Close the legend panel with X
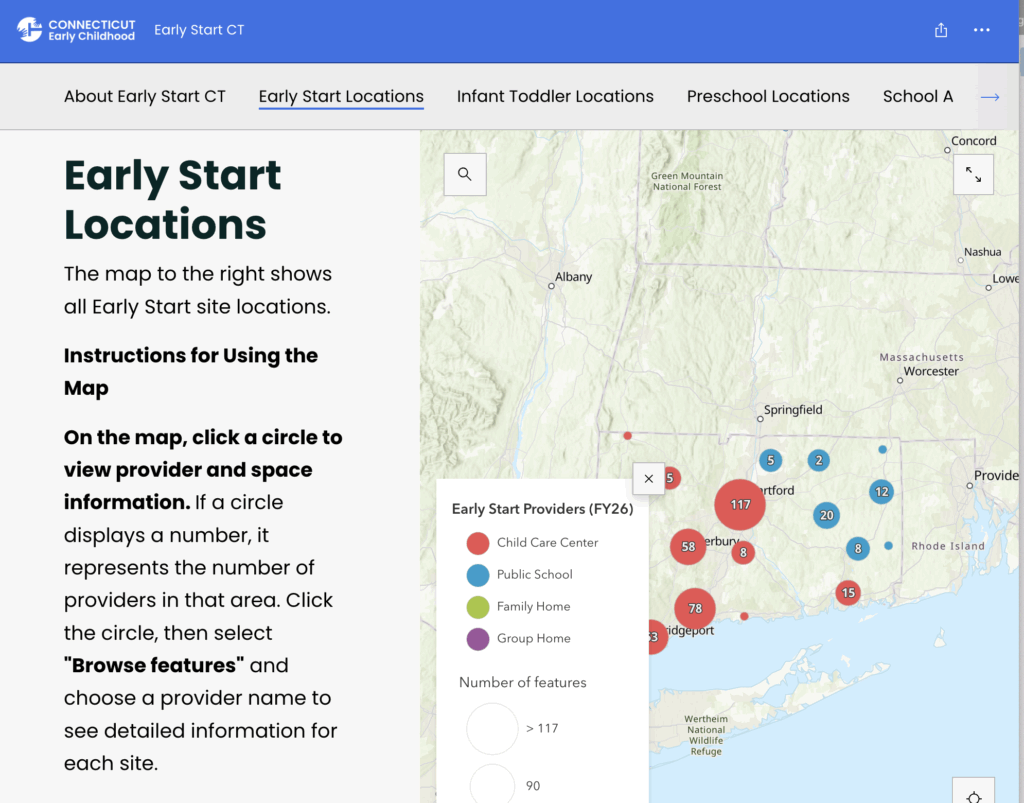 click(x=648, y=479)
